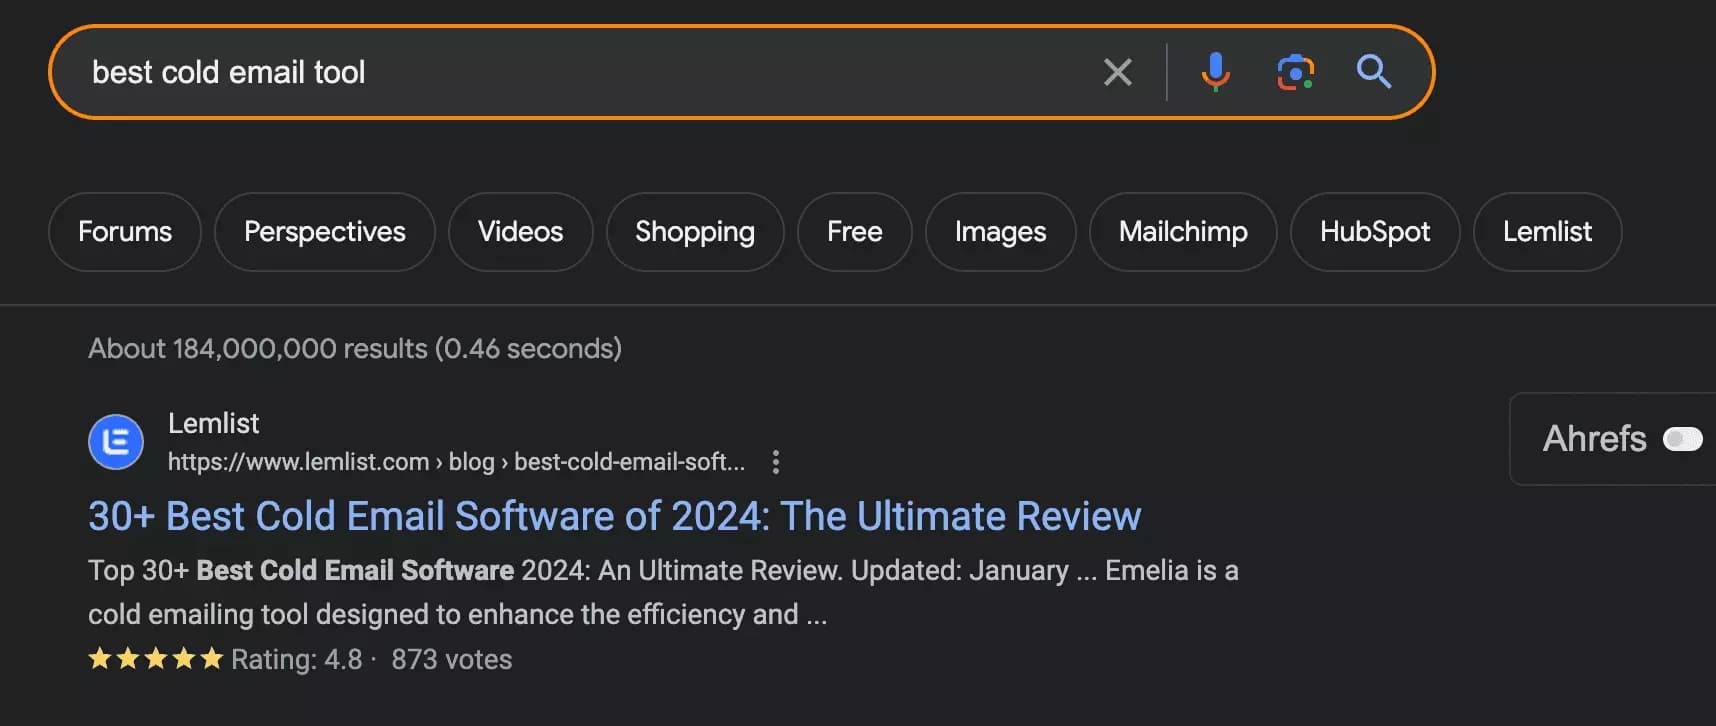The height and width of the screenshot is (726, 1716).
Task: Toggle the Ahrefs extension switch
Action: pyautogui.click(x=1684, y=438)
